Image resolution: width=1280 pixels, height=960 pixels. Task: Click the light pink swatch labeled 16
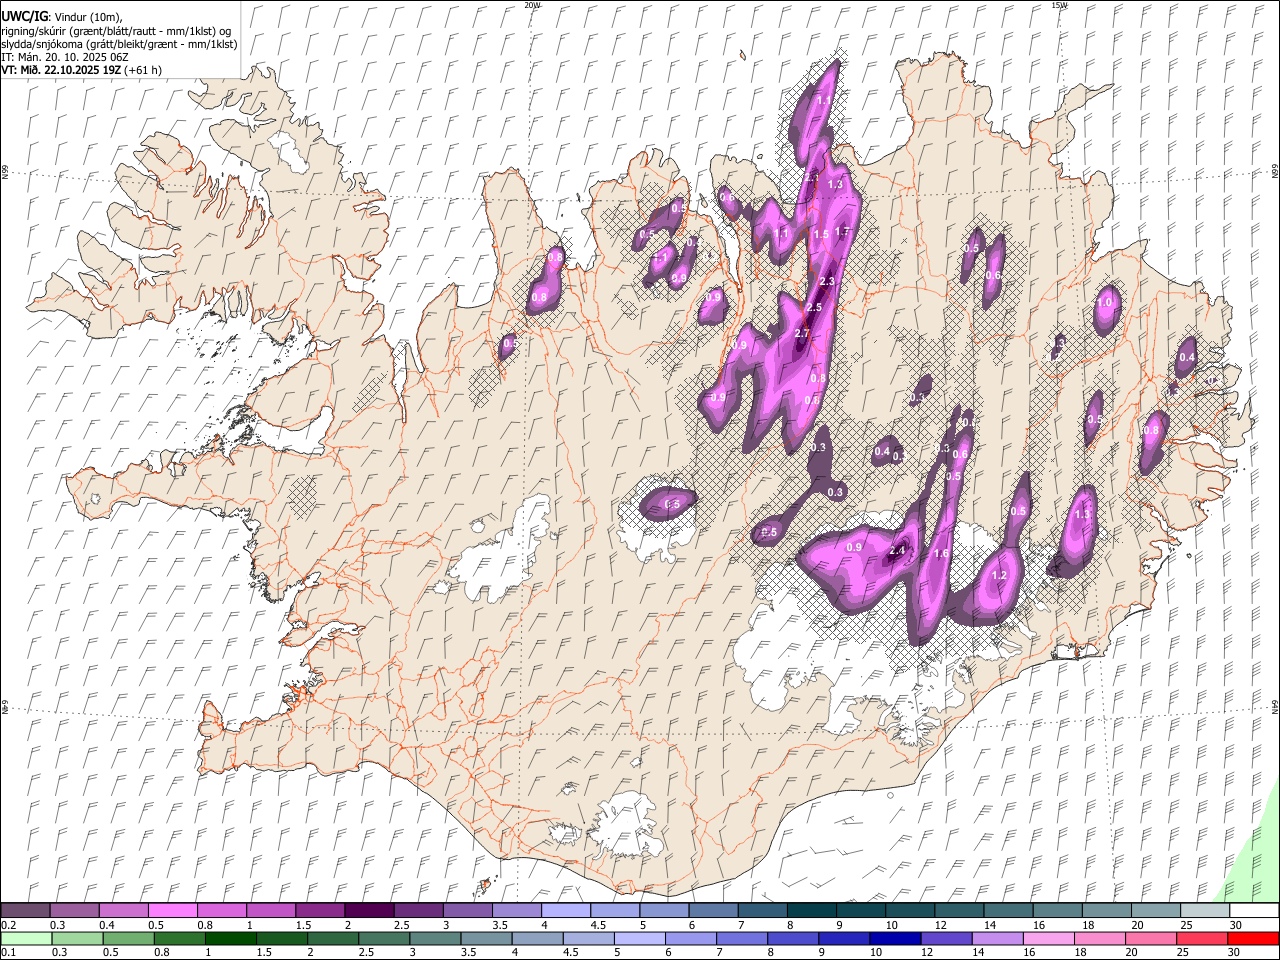click(1048, 939)
